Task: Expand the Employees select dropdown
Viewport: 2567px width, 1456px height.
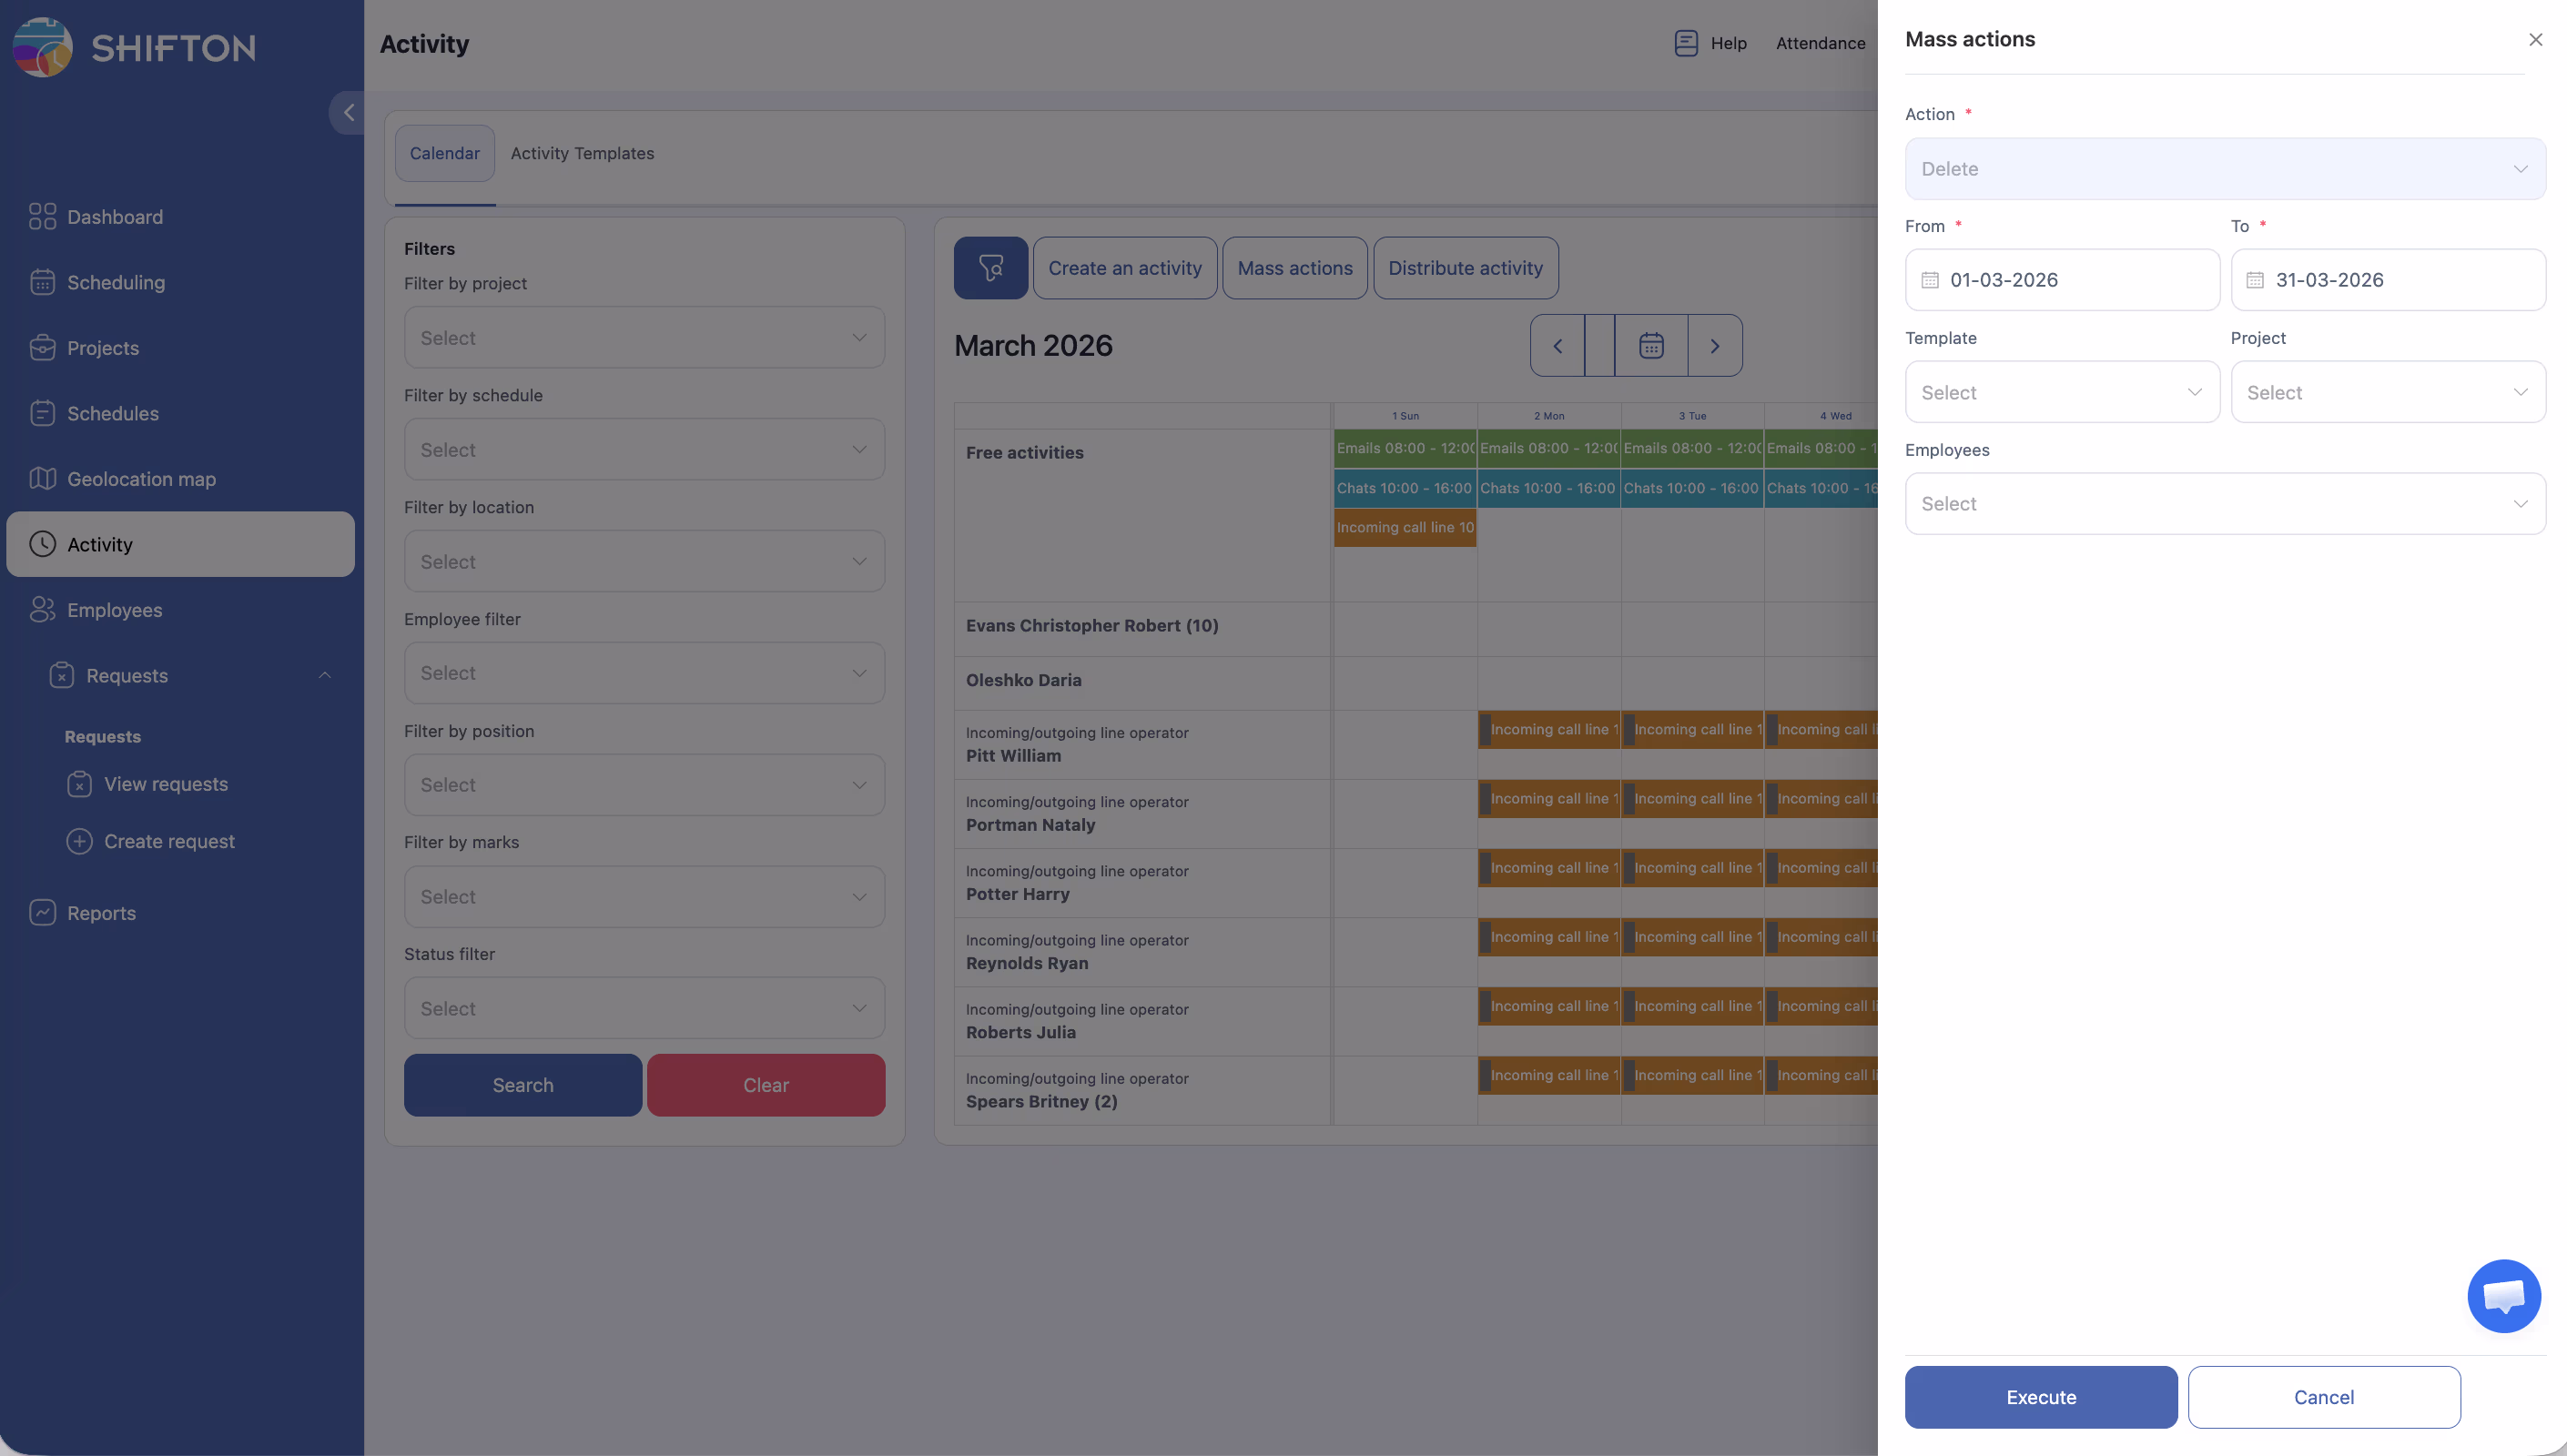Action: [x=2224, y=504]
